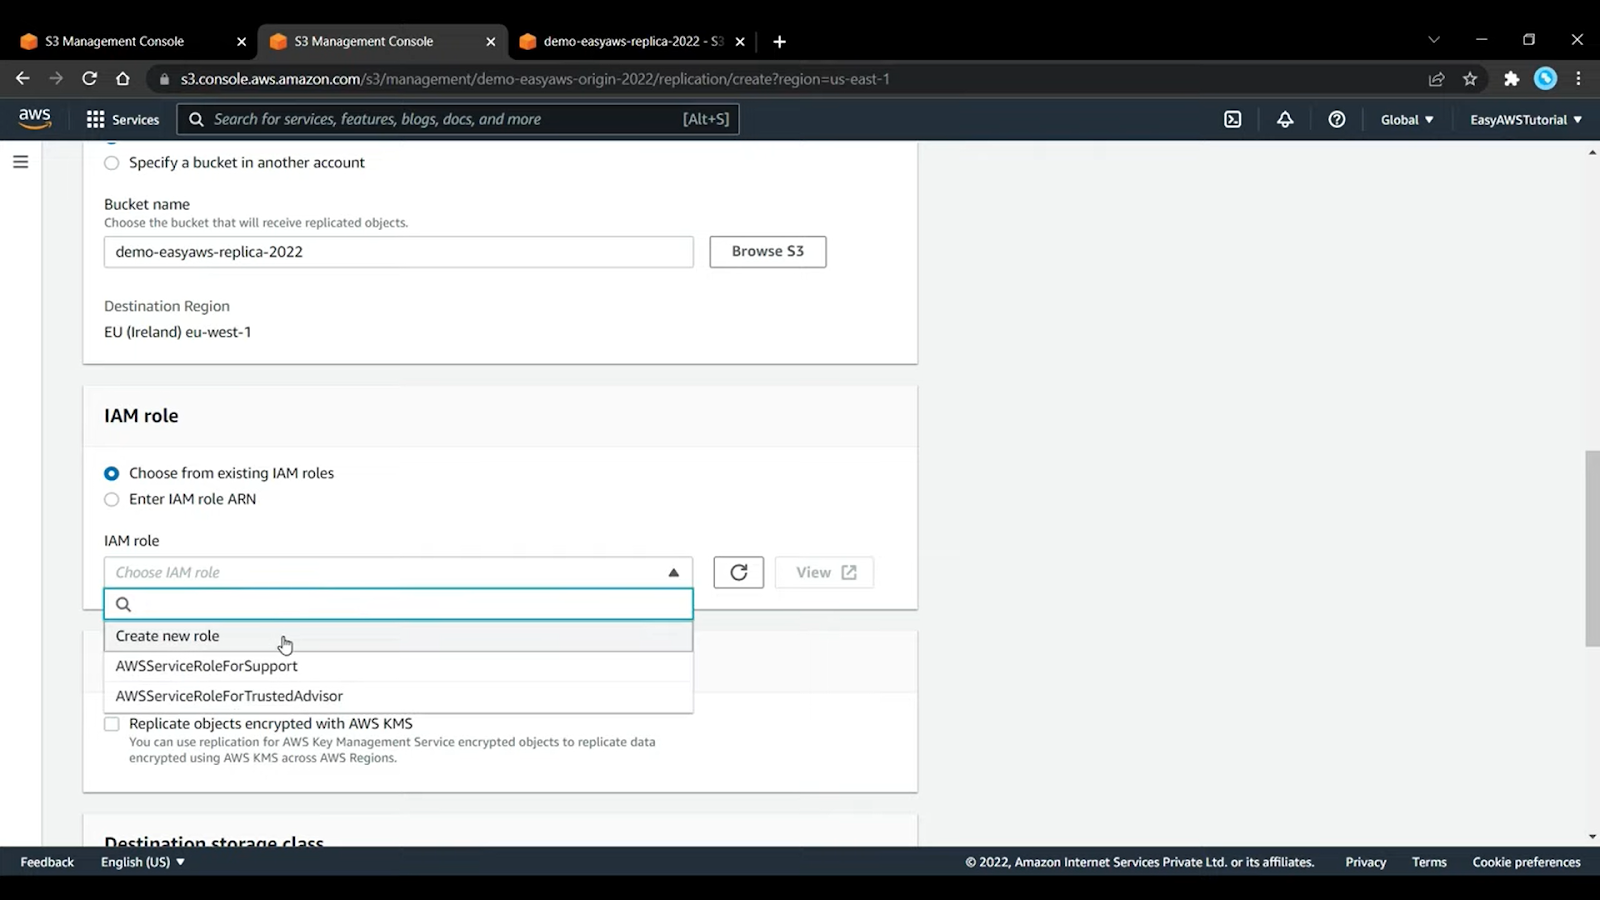Open the browser home page
The height and width of the screenshot is (900, 1600).
[123, 79]
